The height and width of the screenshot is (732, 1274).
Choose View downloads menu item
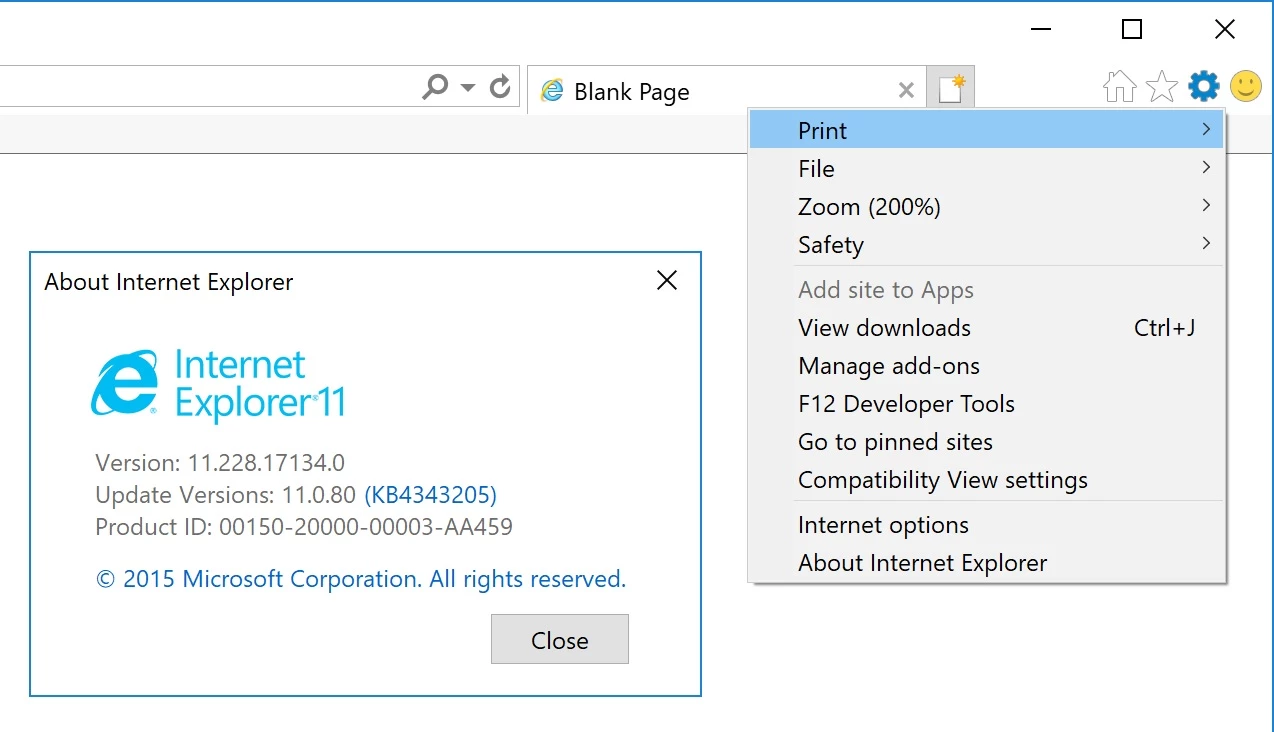click(x=986, y=328)
